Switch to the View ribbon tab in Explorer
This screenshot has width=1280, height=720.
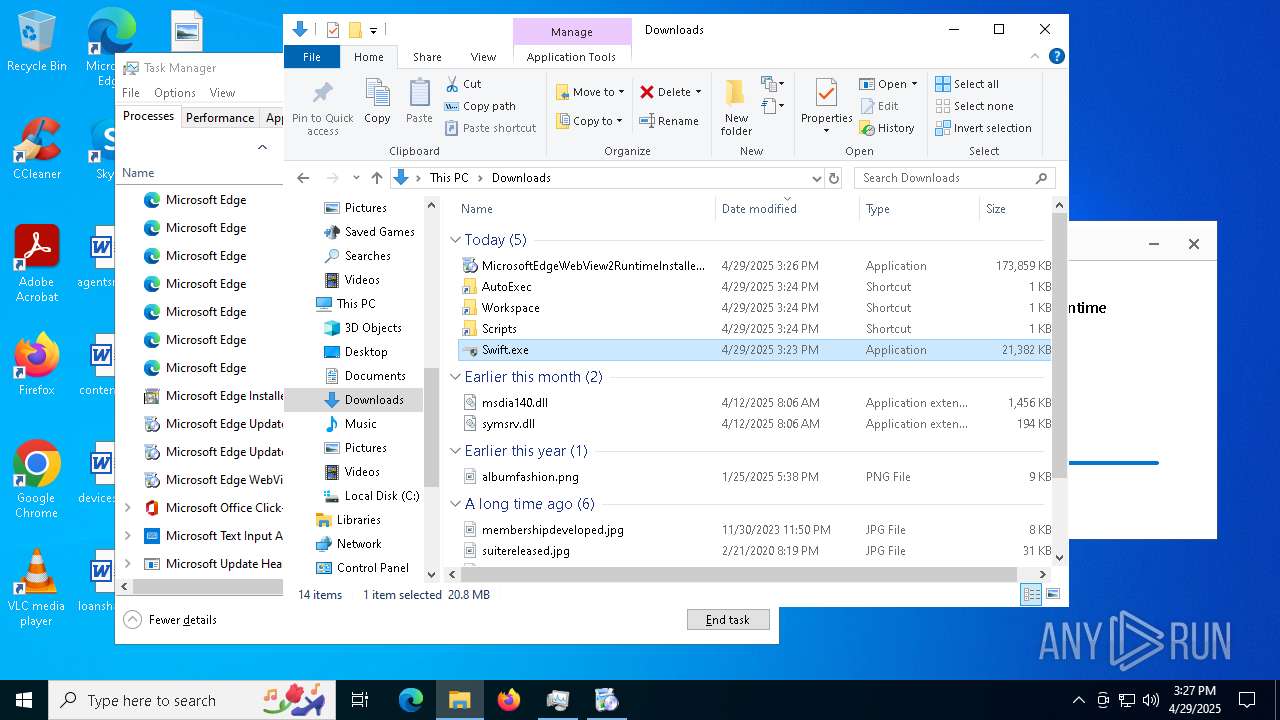click(x=483, y=57)
